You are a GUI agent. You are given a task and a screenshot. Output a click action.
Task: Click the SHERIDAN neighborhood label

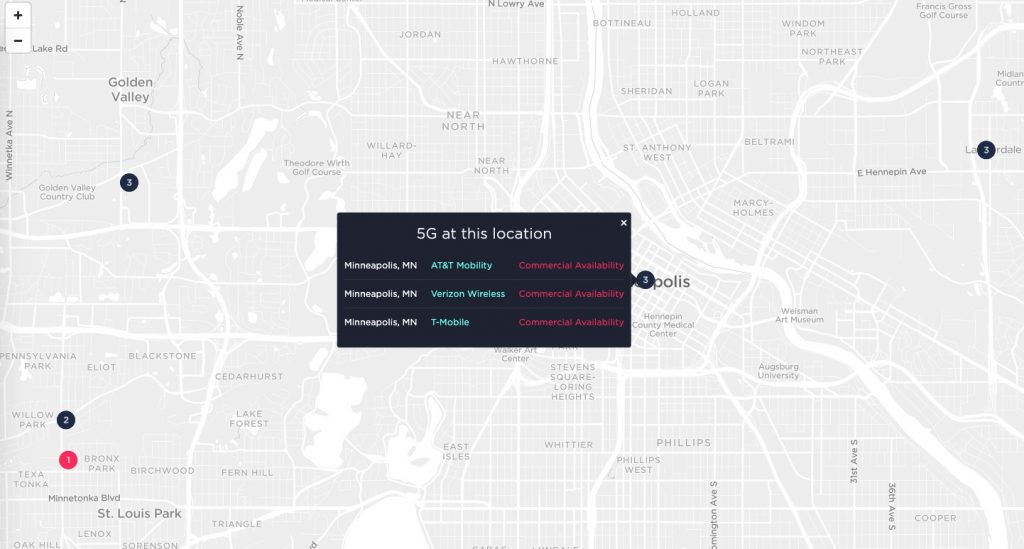click(x=647, y=91)
